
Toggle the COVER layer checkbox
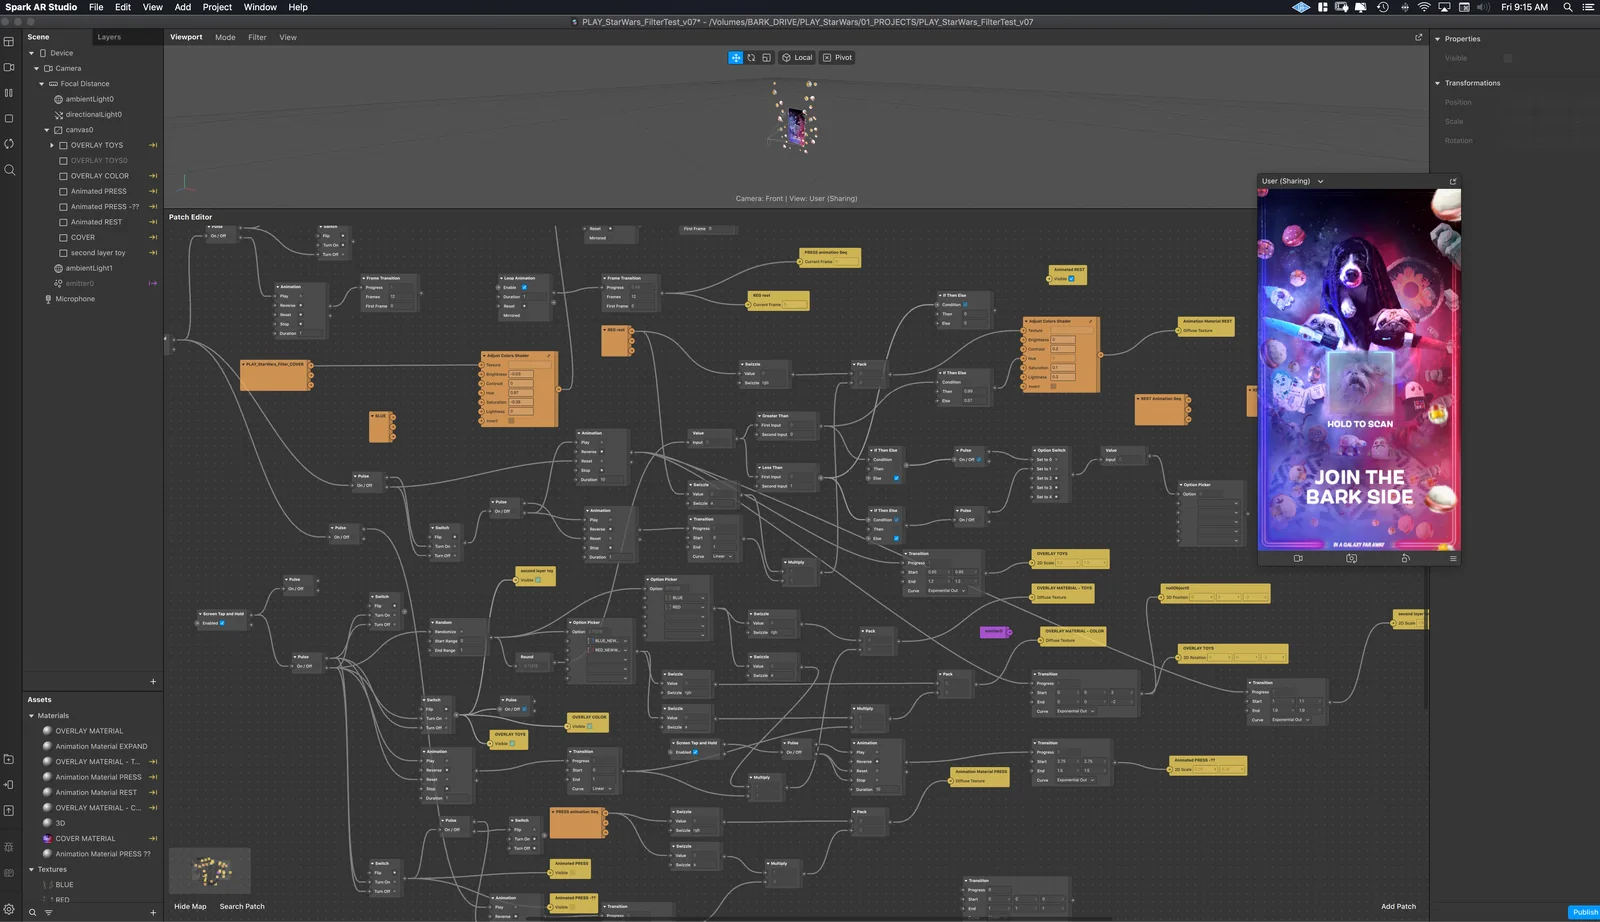tap(63, 238)
